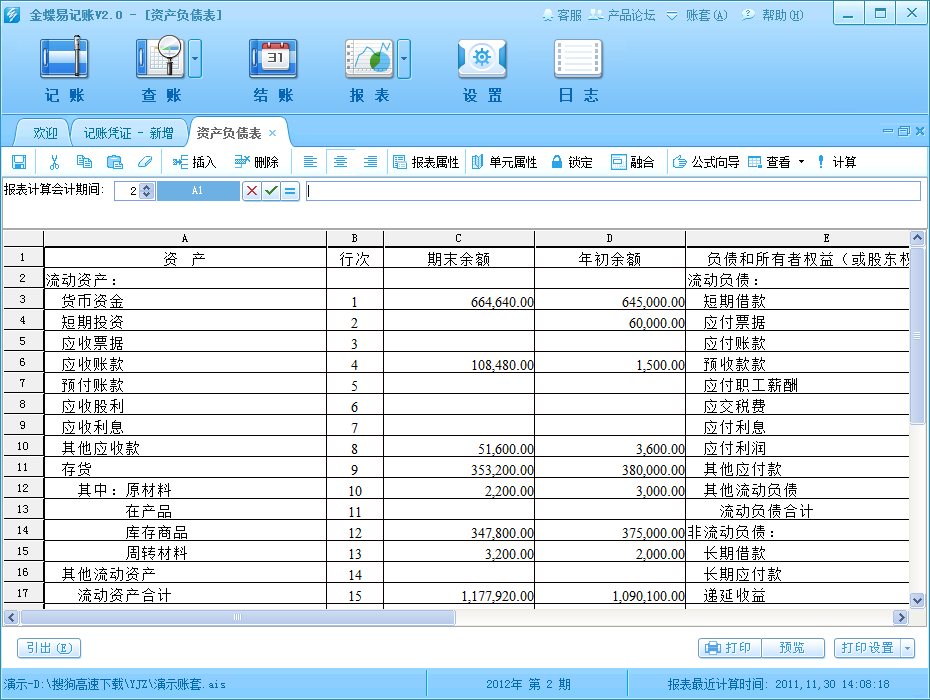Image resolution: width=930 pixels, height=700 pixels.
Task: Align cell text center
Action: (340, 162)
